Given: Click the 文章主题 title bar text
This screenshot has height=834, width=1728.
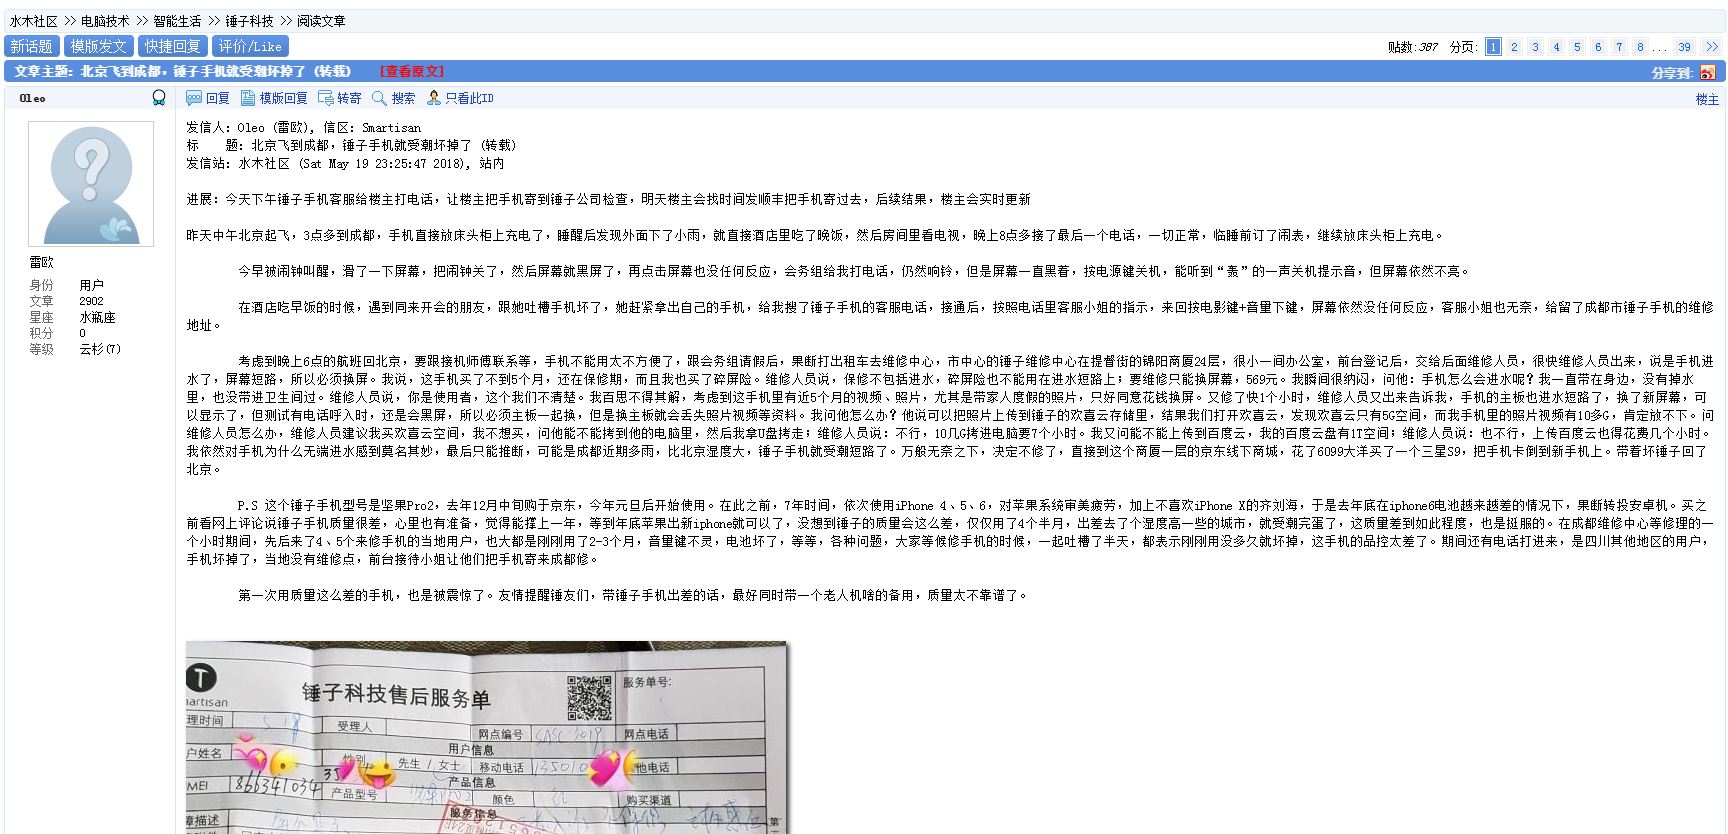Looking at the screenshot, I should coord(182,72).
